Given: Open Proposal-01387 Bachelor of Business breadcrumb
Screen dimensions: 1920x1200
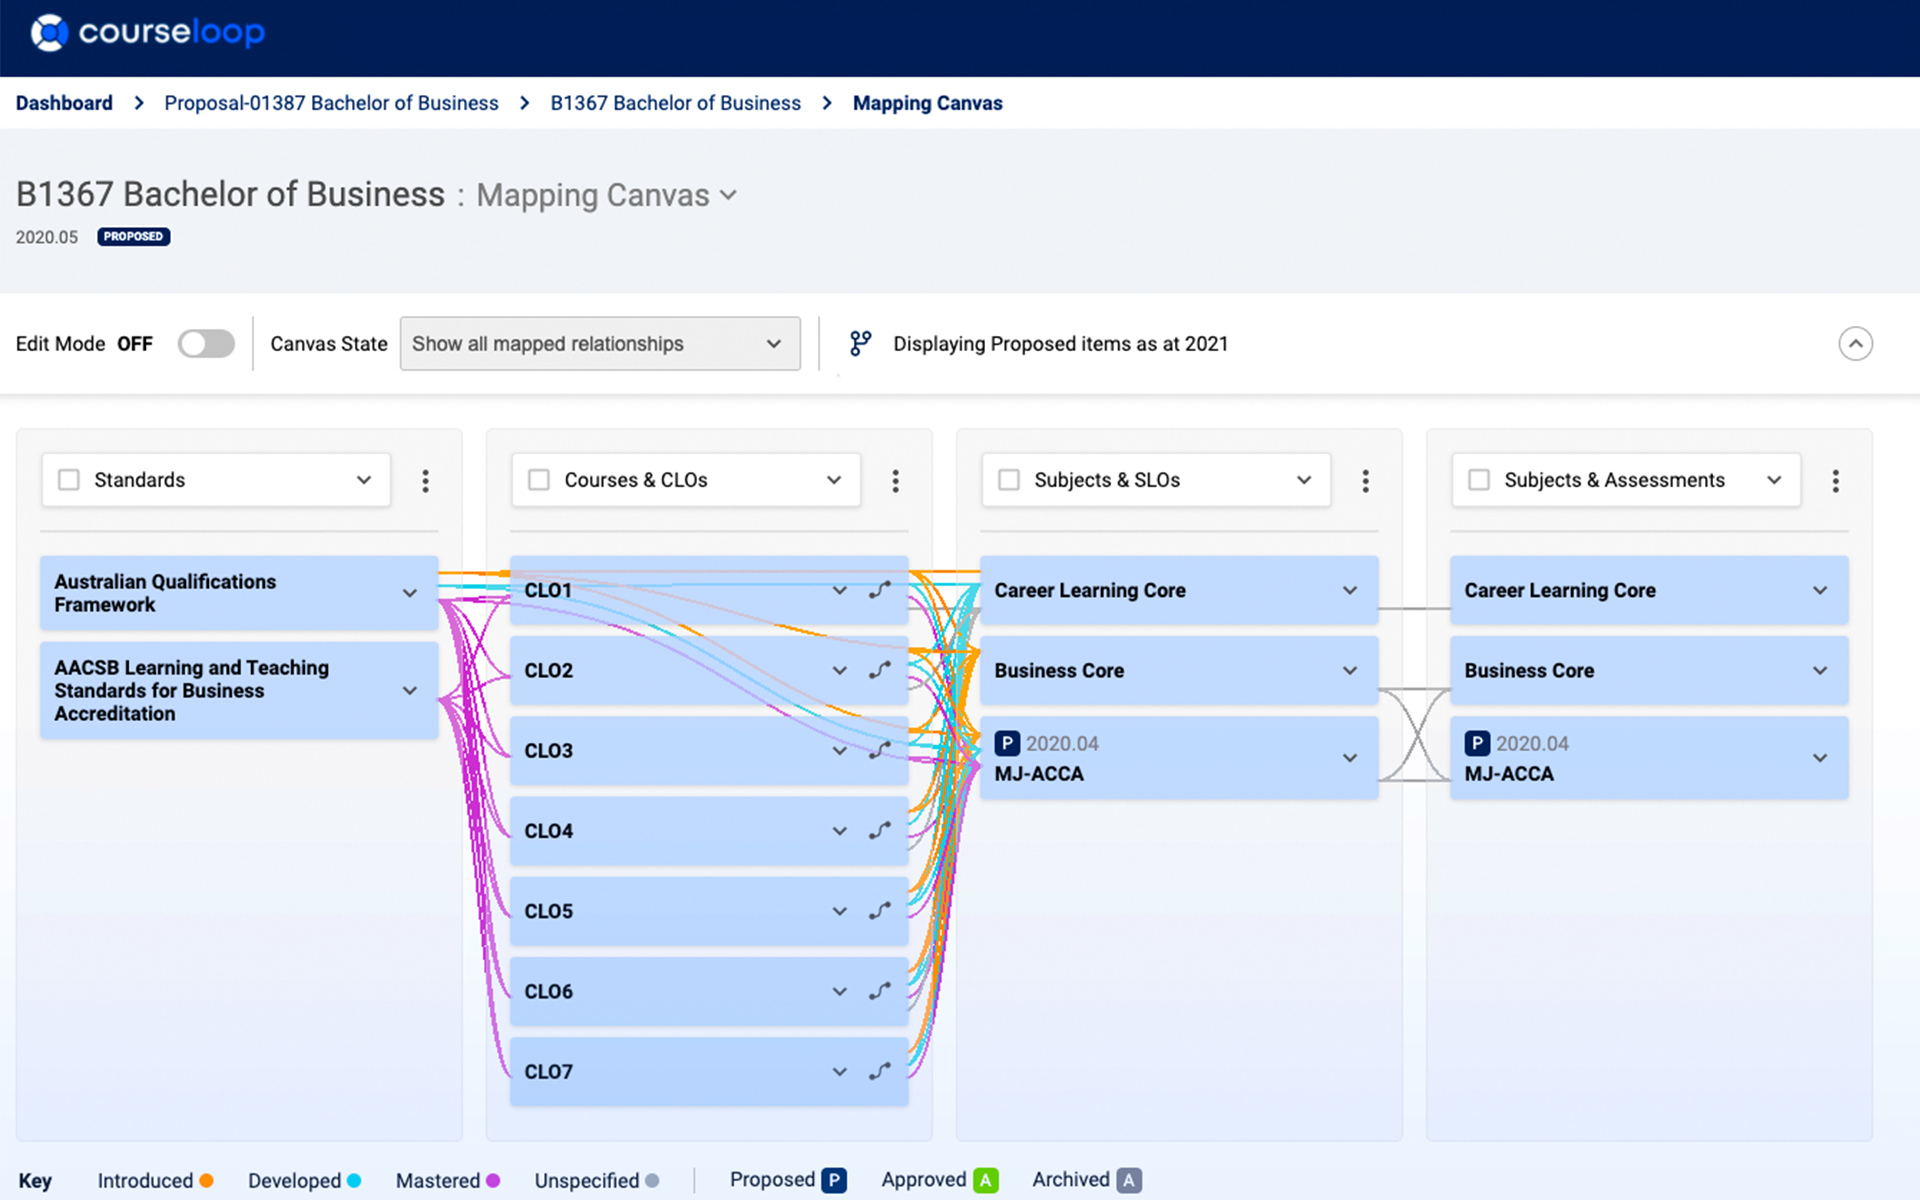Looking at the screenshot, I should pos(331,103).
